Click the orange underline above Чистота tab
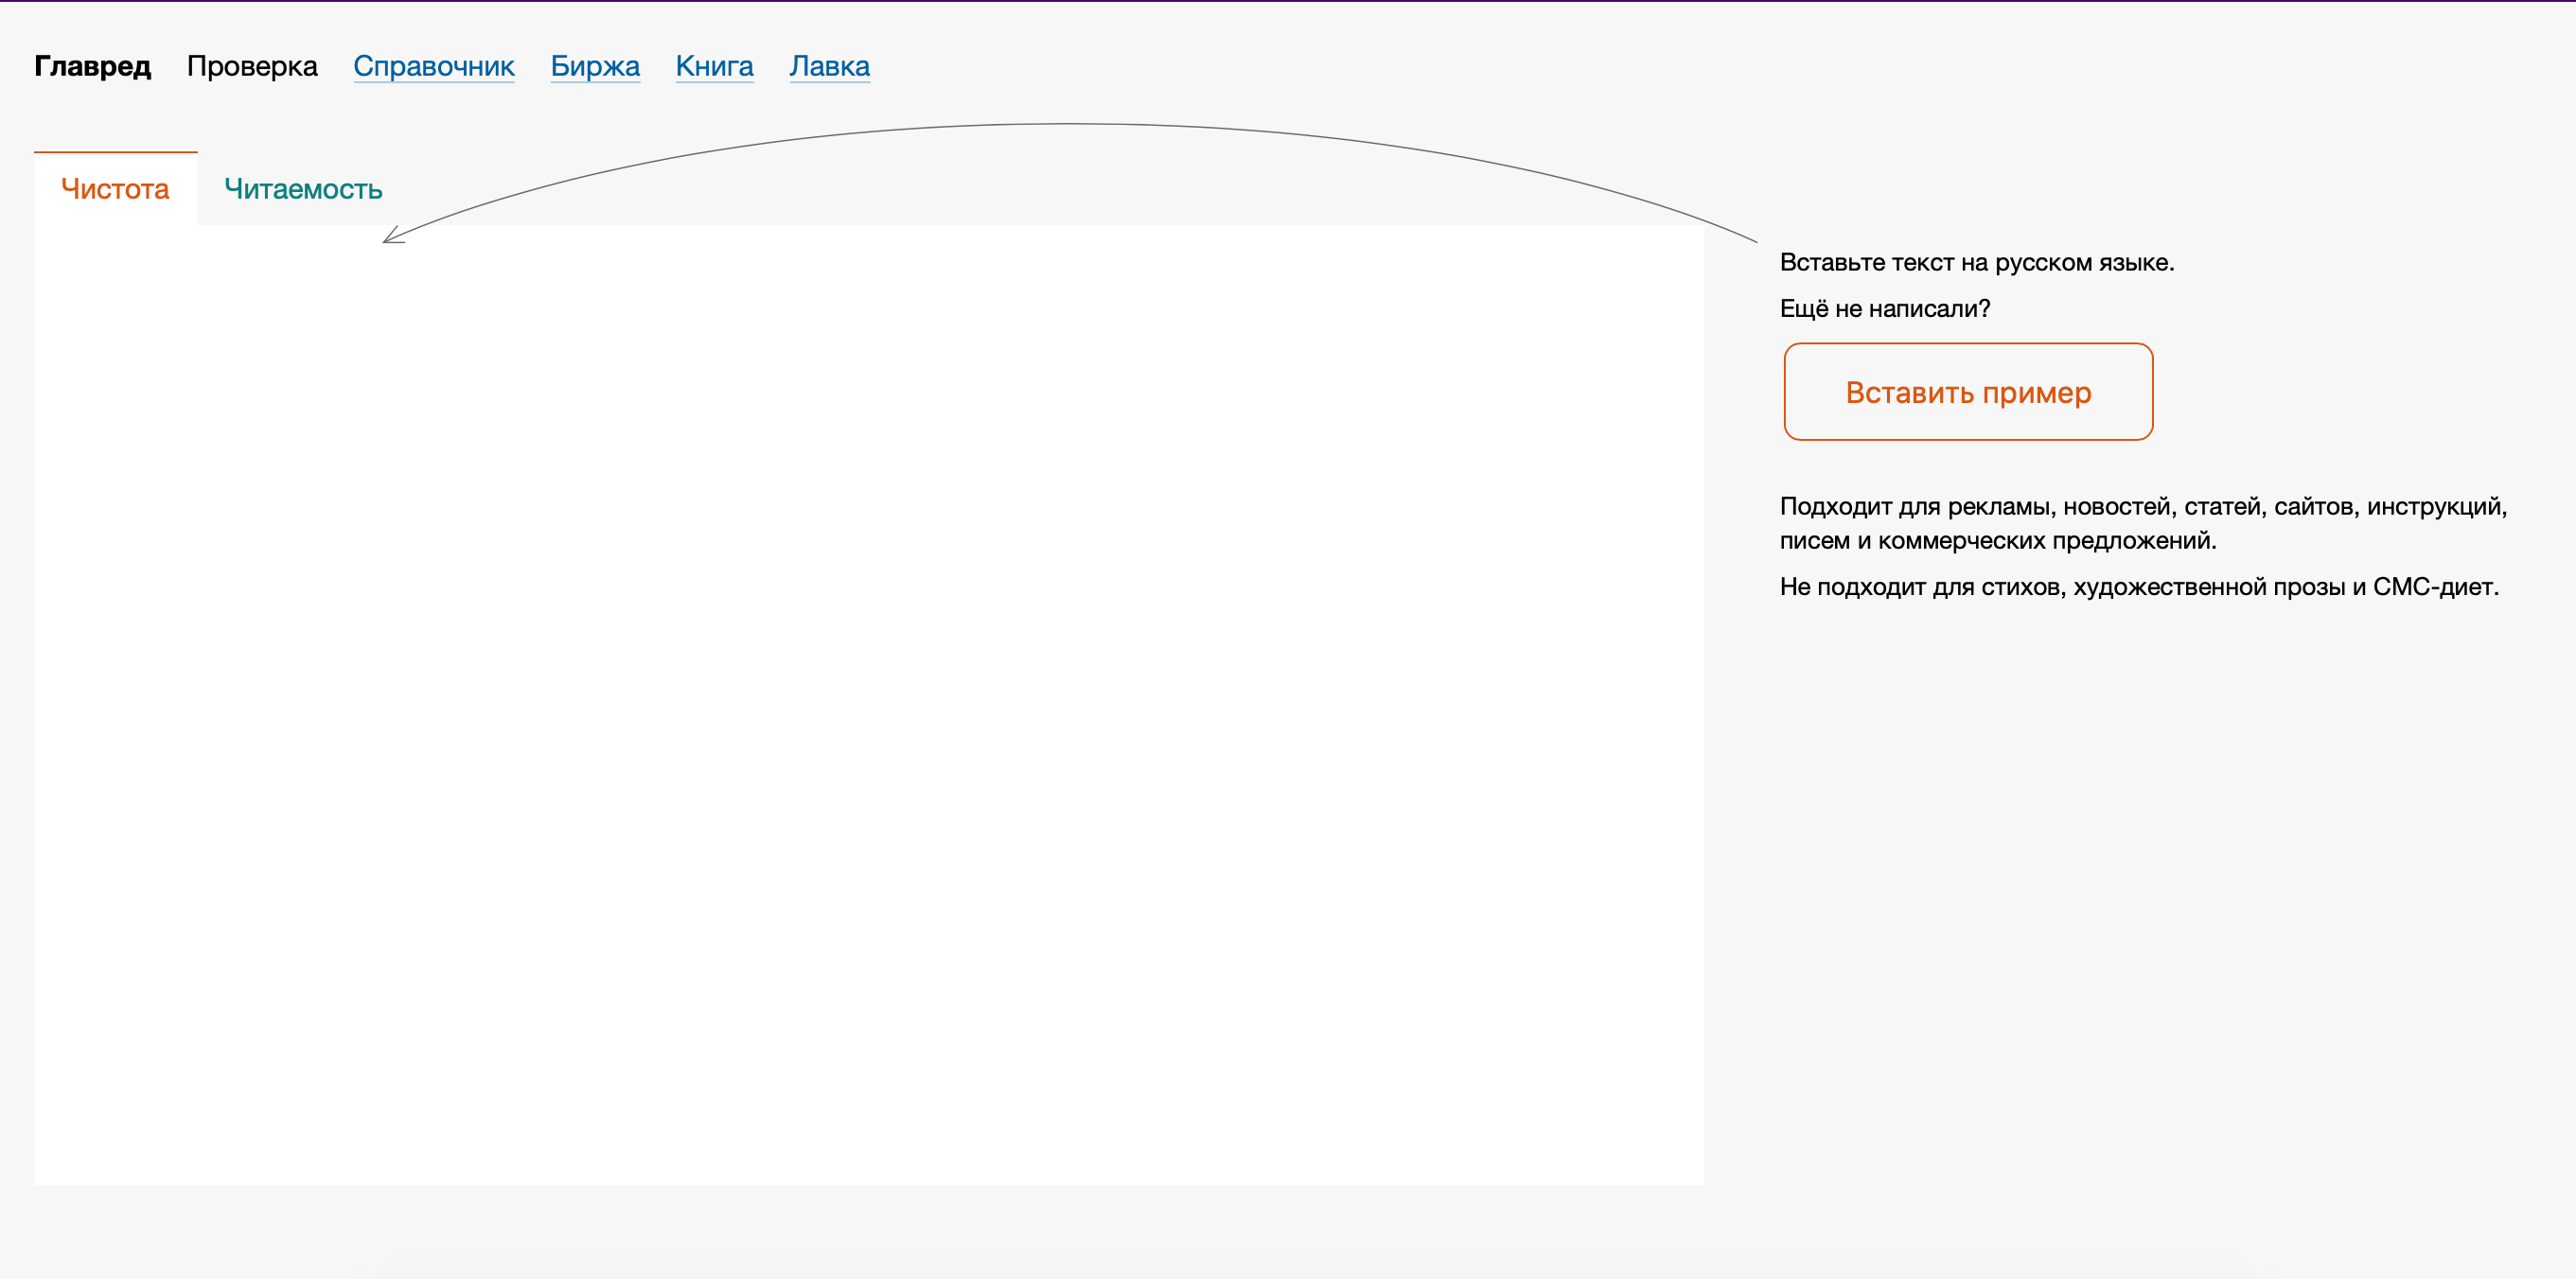This screenshot has width=2576, height=1279. [x=115, y=152]
